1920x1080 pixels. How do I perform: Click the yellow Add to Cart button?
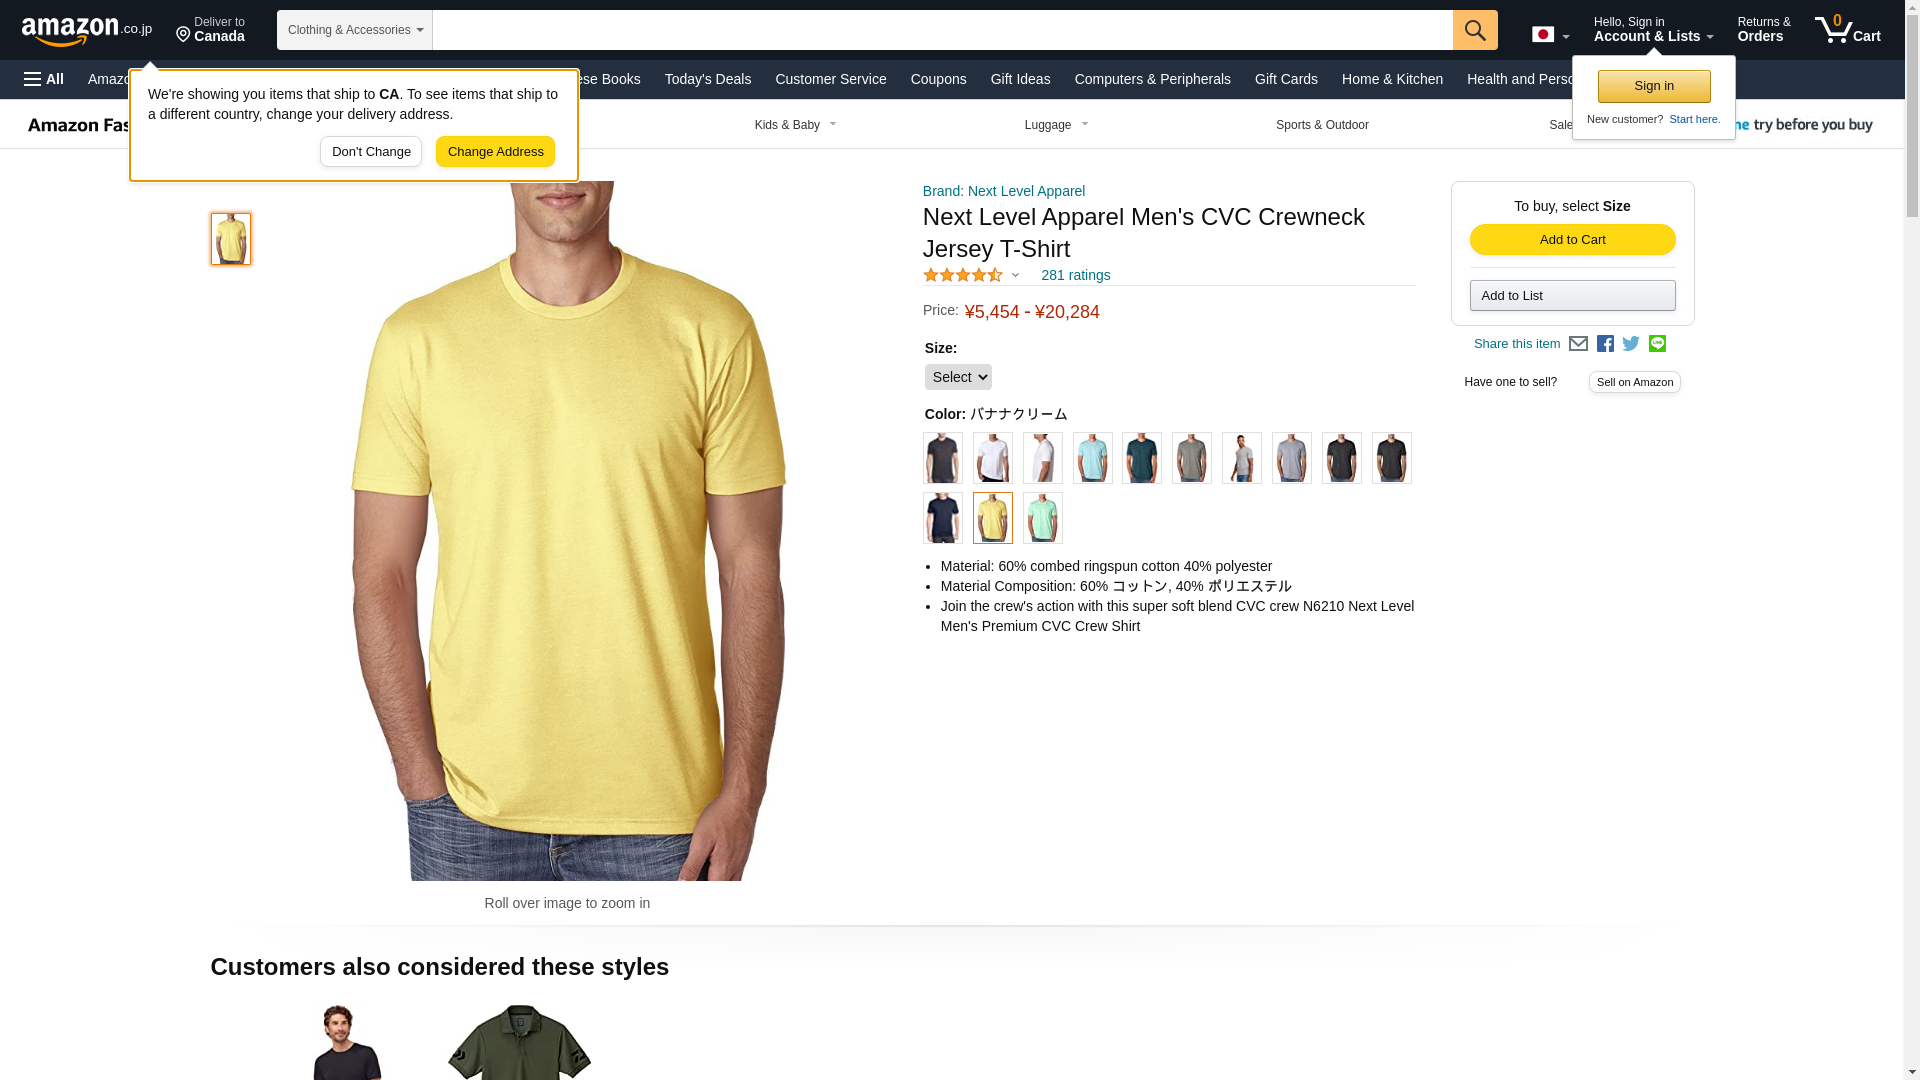coord(1572,240)
